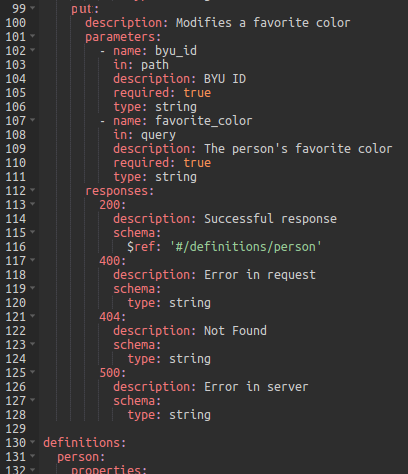
Task: Collapse the put block fold arrow on line 99
Action: [x=32, y=7]
